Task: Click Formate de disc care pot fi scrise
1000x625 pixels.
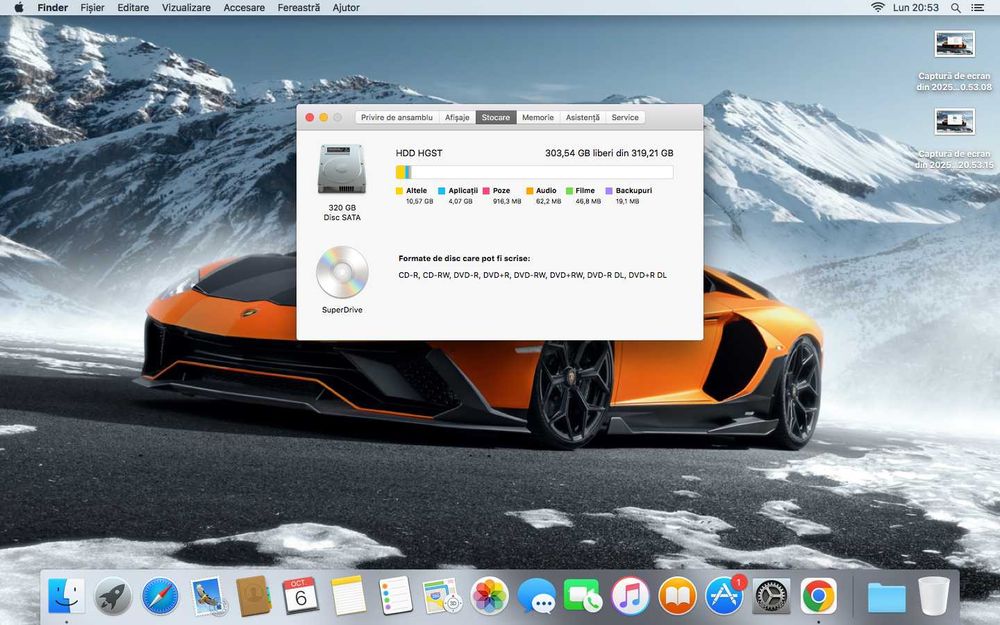Action: click(x=464, y=258)
